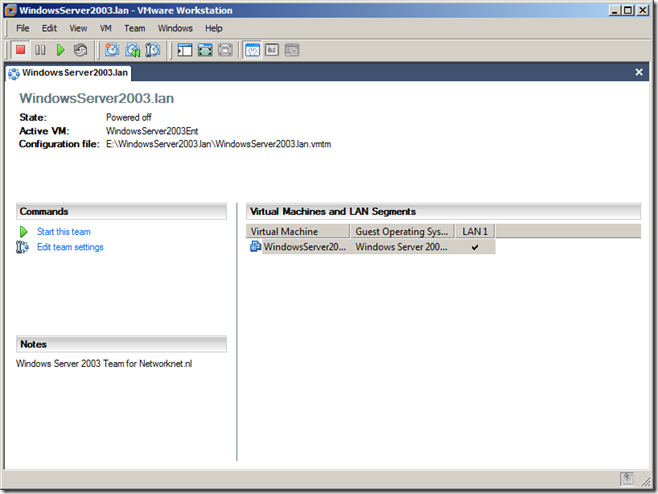Image resolution: width=658 pixels, height=494 pixels.
Task: Click the Commands section header
Action: tap(121, 212)
